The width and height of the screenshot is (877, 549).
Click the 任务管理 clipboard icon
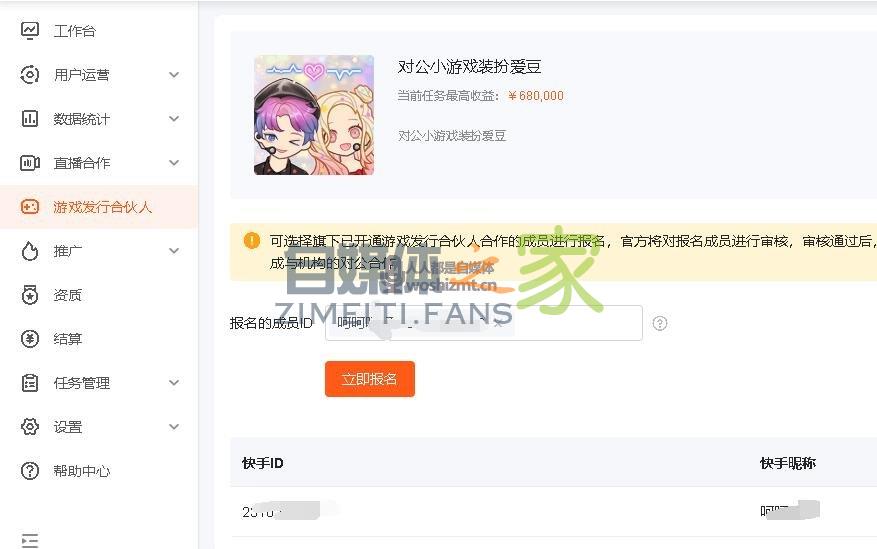pos(30,383)
